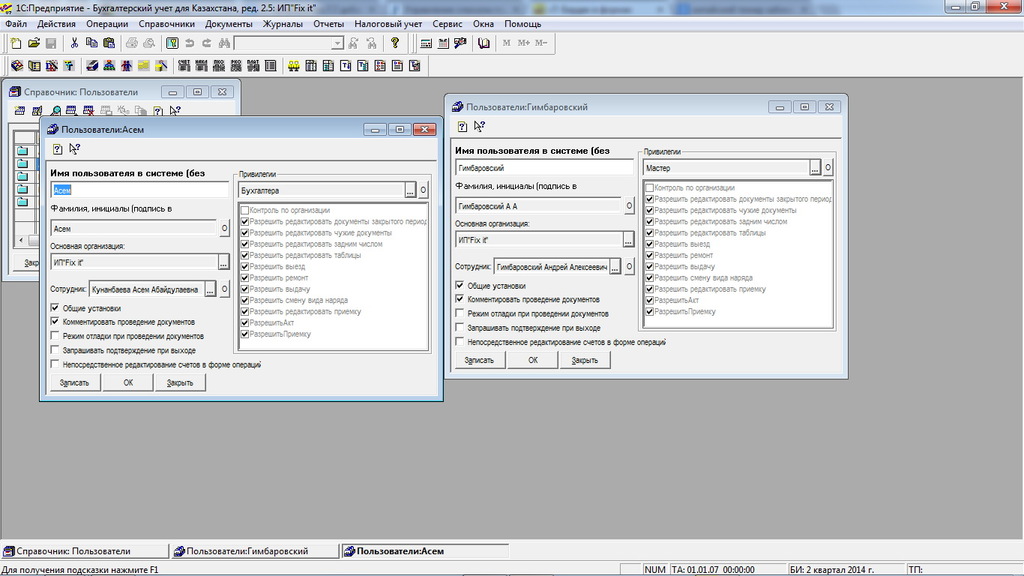
Task: Toggle Общие установки in Гимбаровский window
Action: pos(460,285)
